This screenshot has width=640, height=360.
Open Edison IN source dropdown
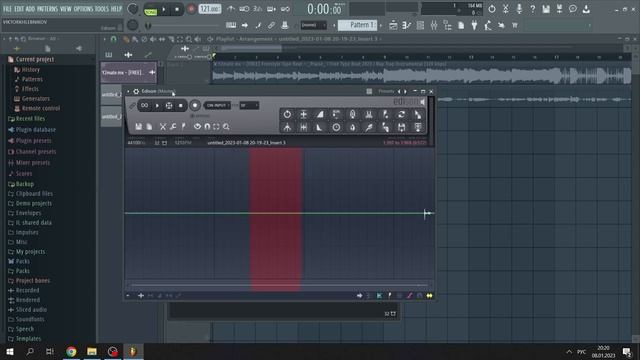click(249, 106)
